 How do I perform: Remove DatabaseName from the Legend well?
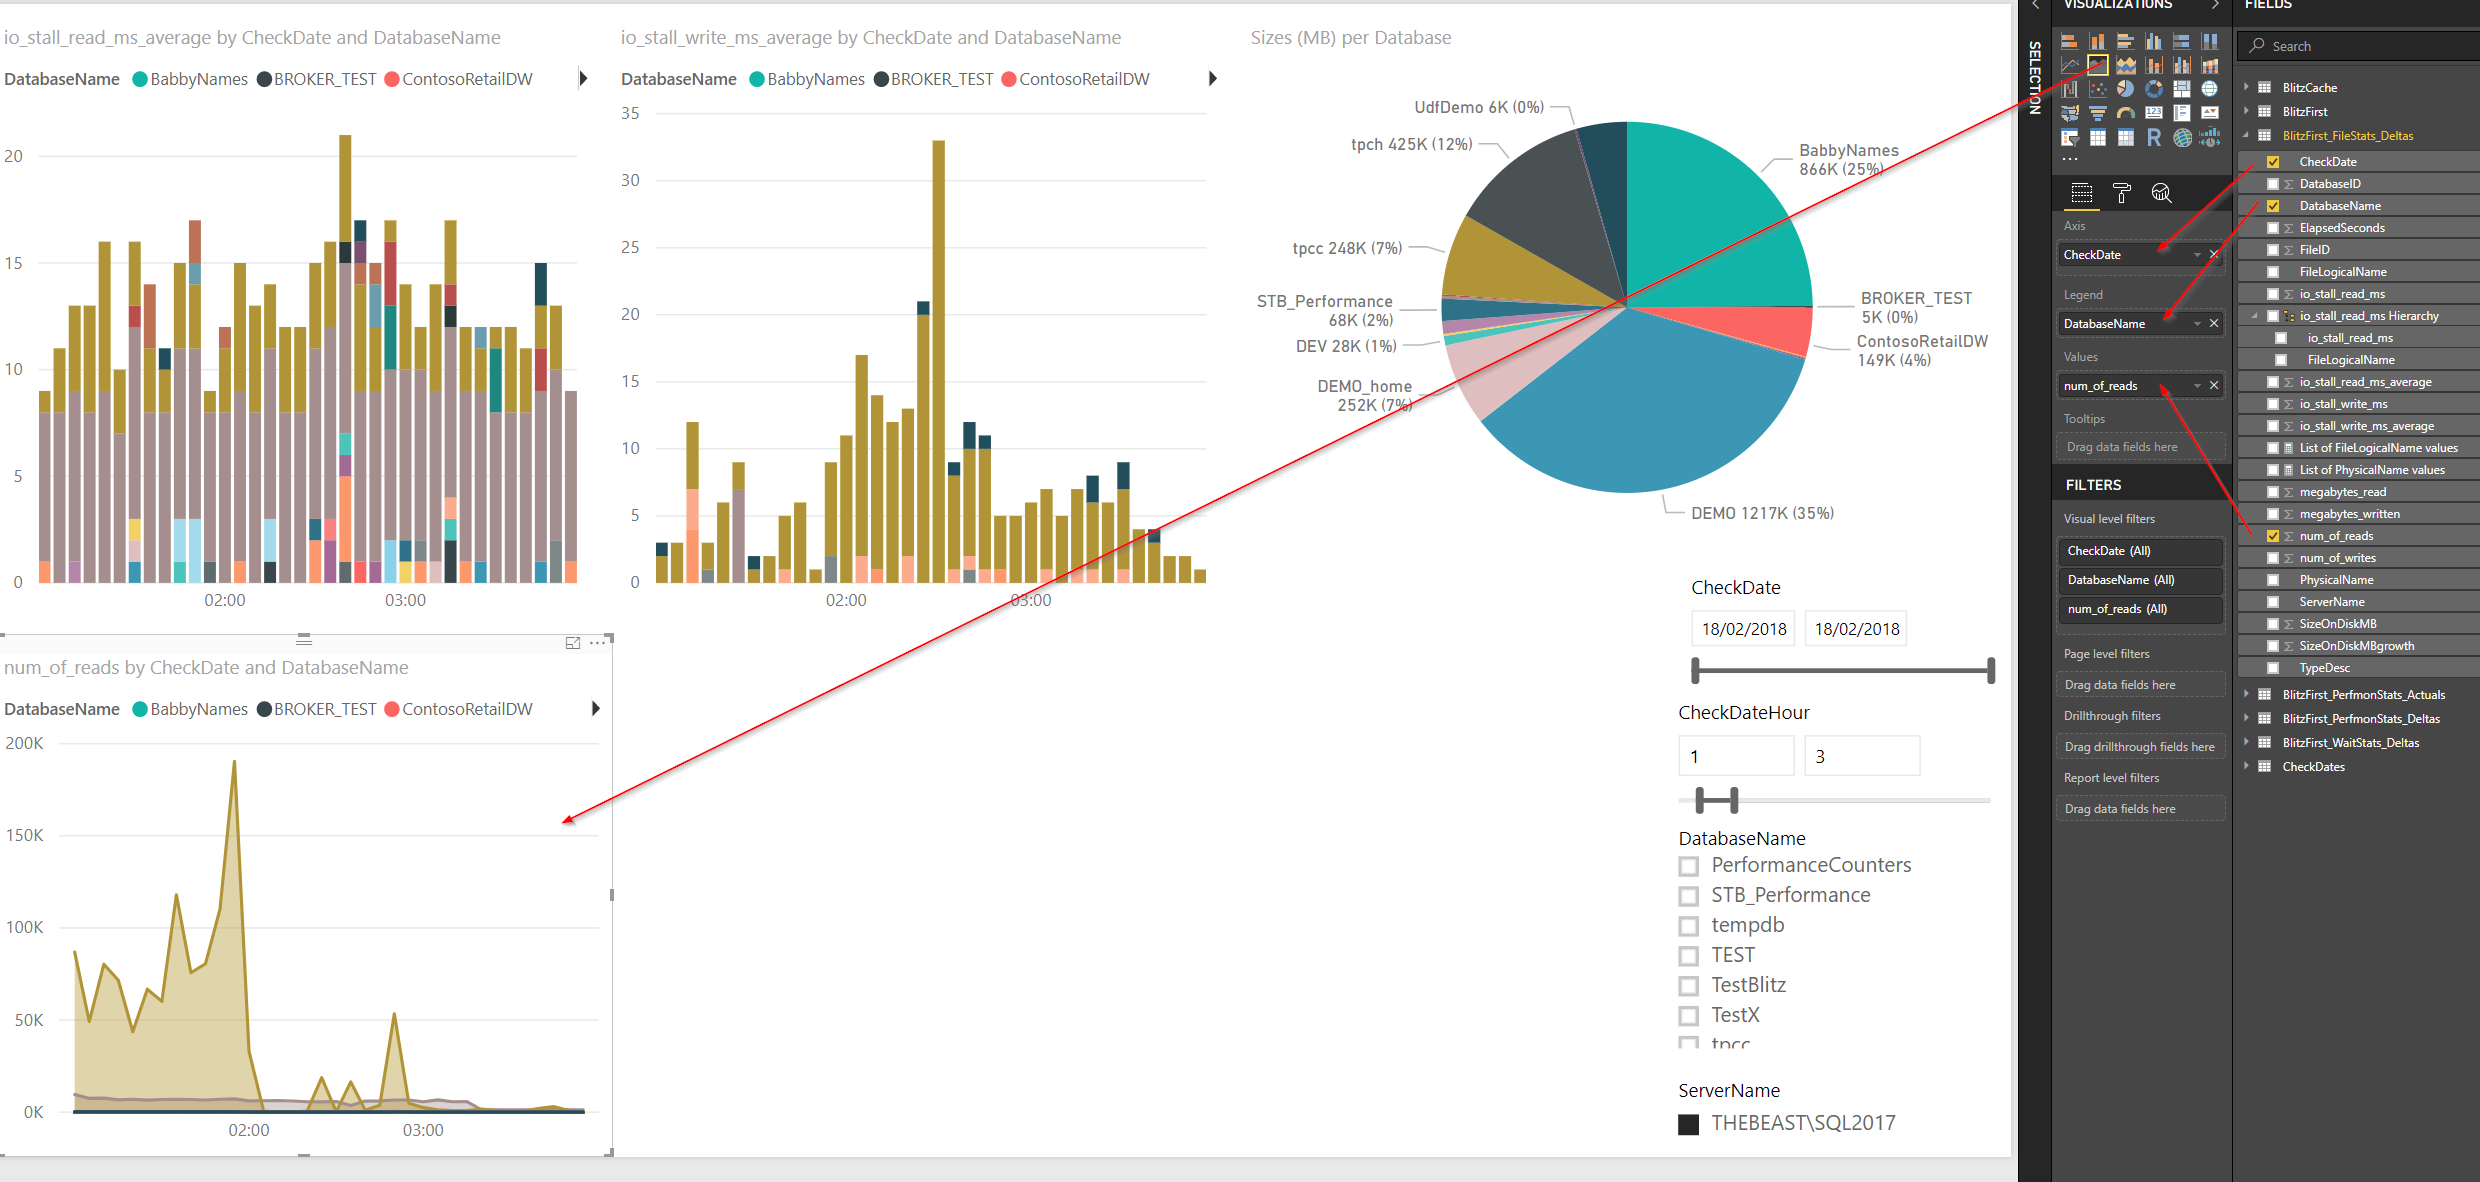[2214, 324]
